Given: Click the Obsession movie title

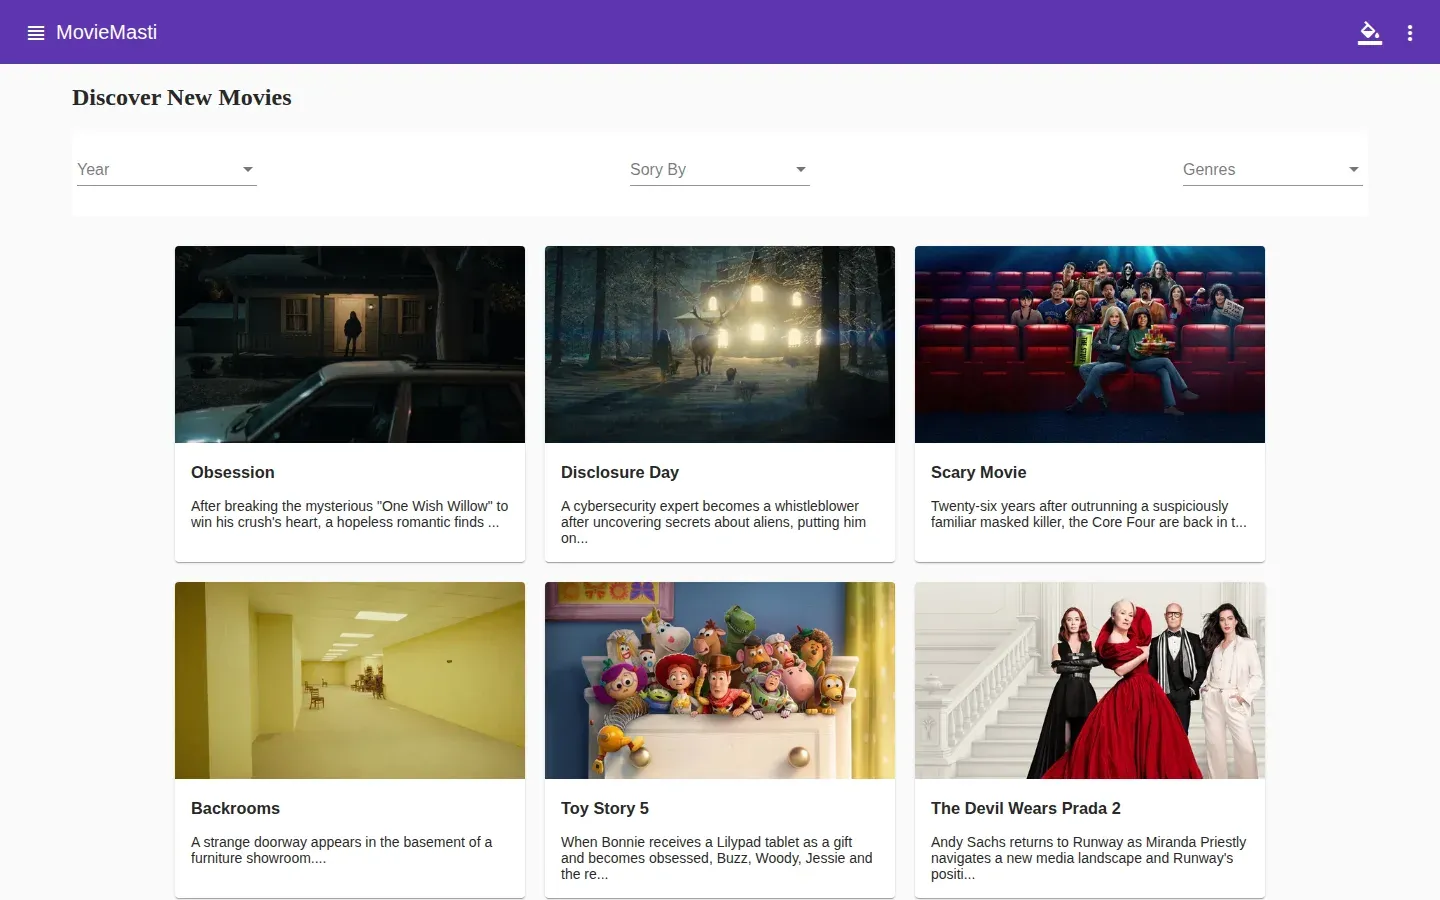Looking at the screenshot, I should [233, 472].
